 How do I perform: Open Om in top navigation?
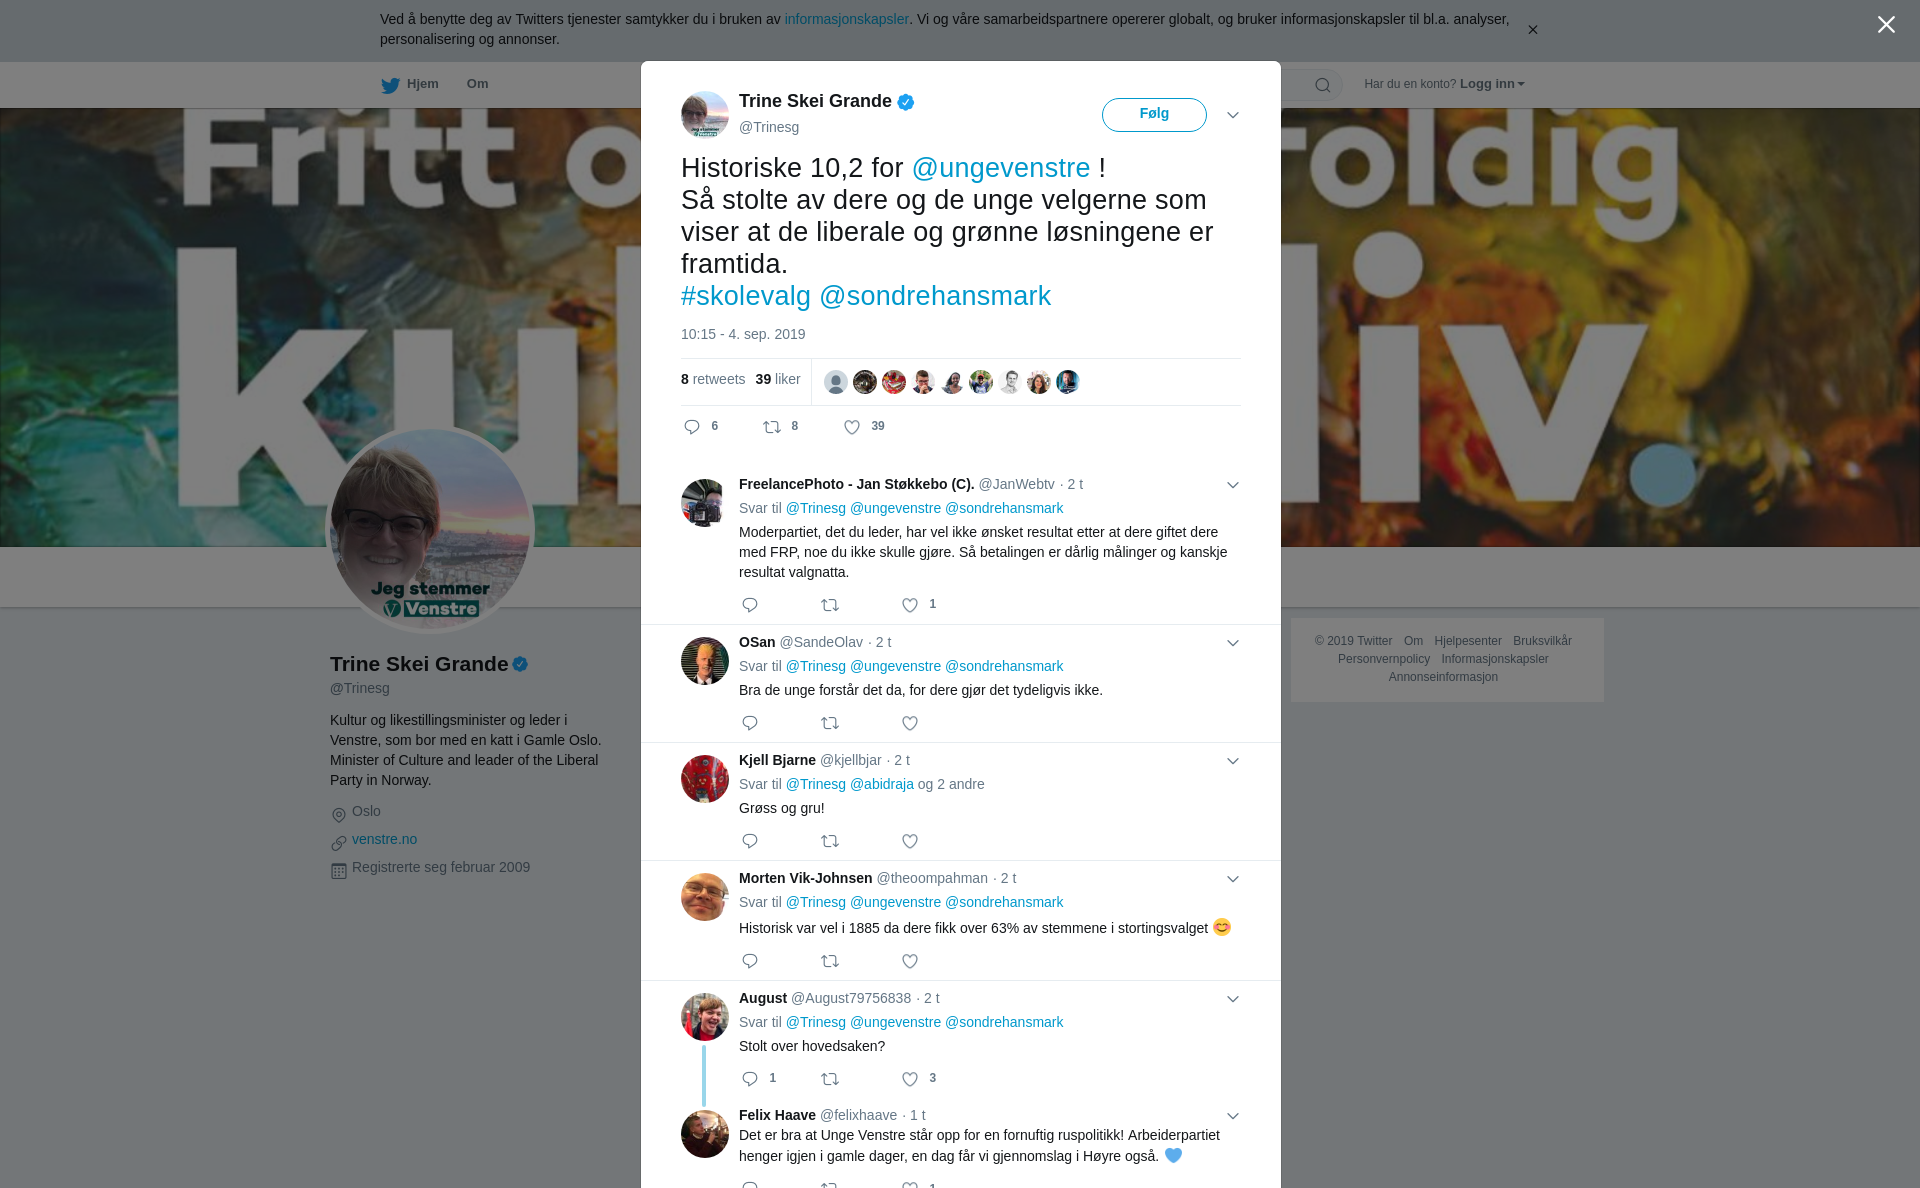pyautogui.click(x=477, y=84)
